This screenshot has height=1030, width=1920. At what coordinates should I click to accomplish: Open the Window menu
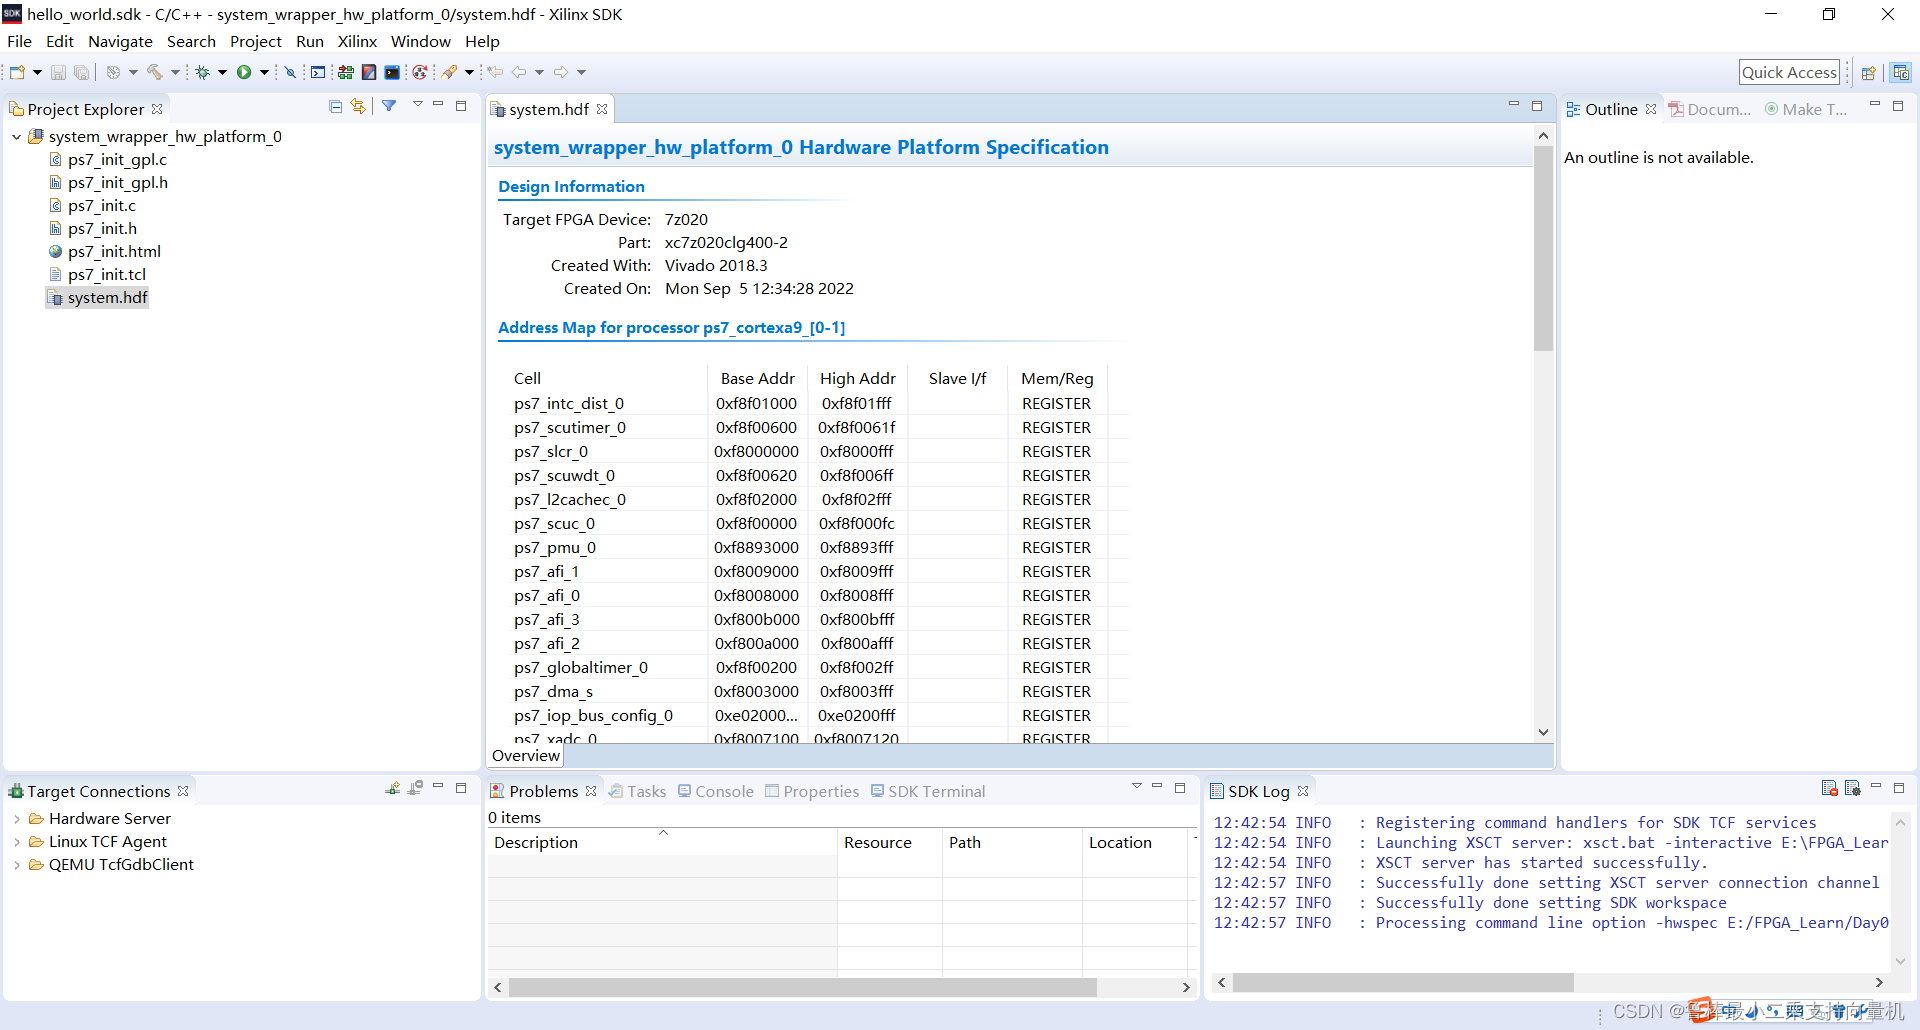(421, 42)
